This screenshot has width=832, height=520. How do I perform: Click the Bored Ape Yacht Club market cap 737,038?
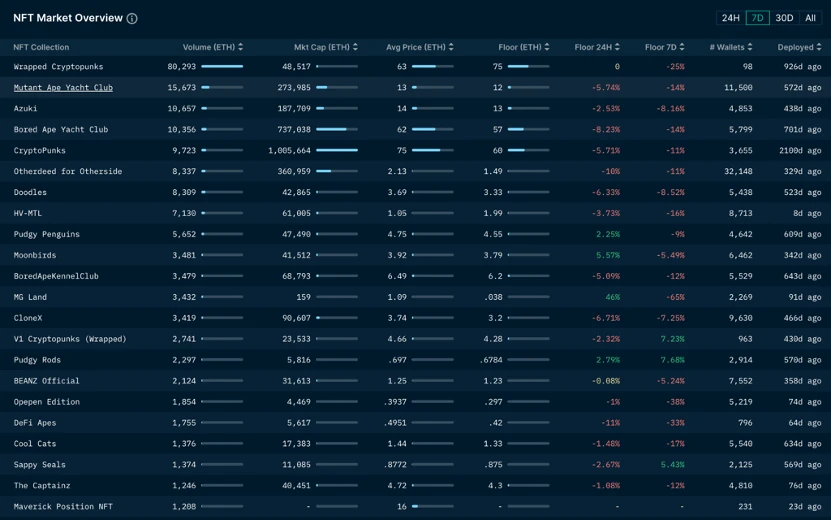[x=294, y=129]
